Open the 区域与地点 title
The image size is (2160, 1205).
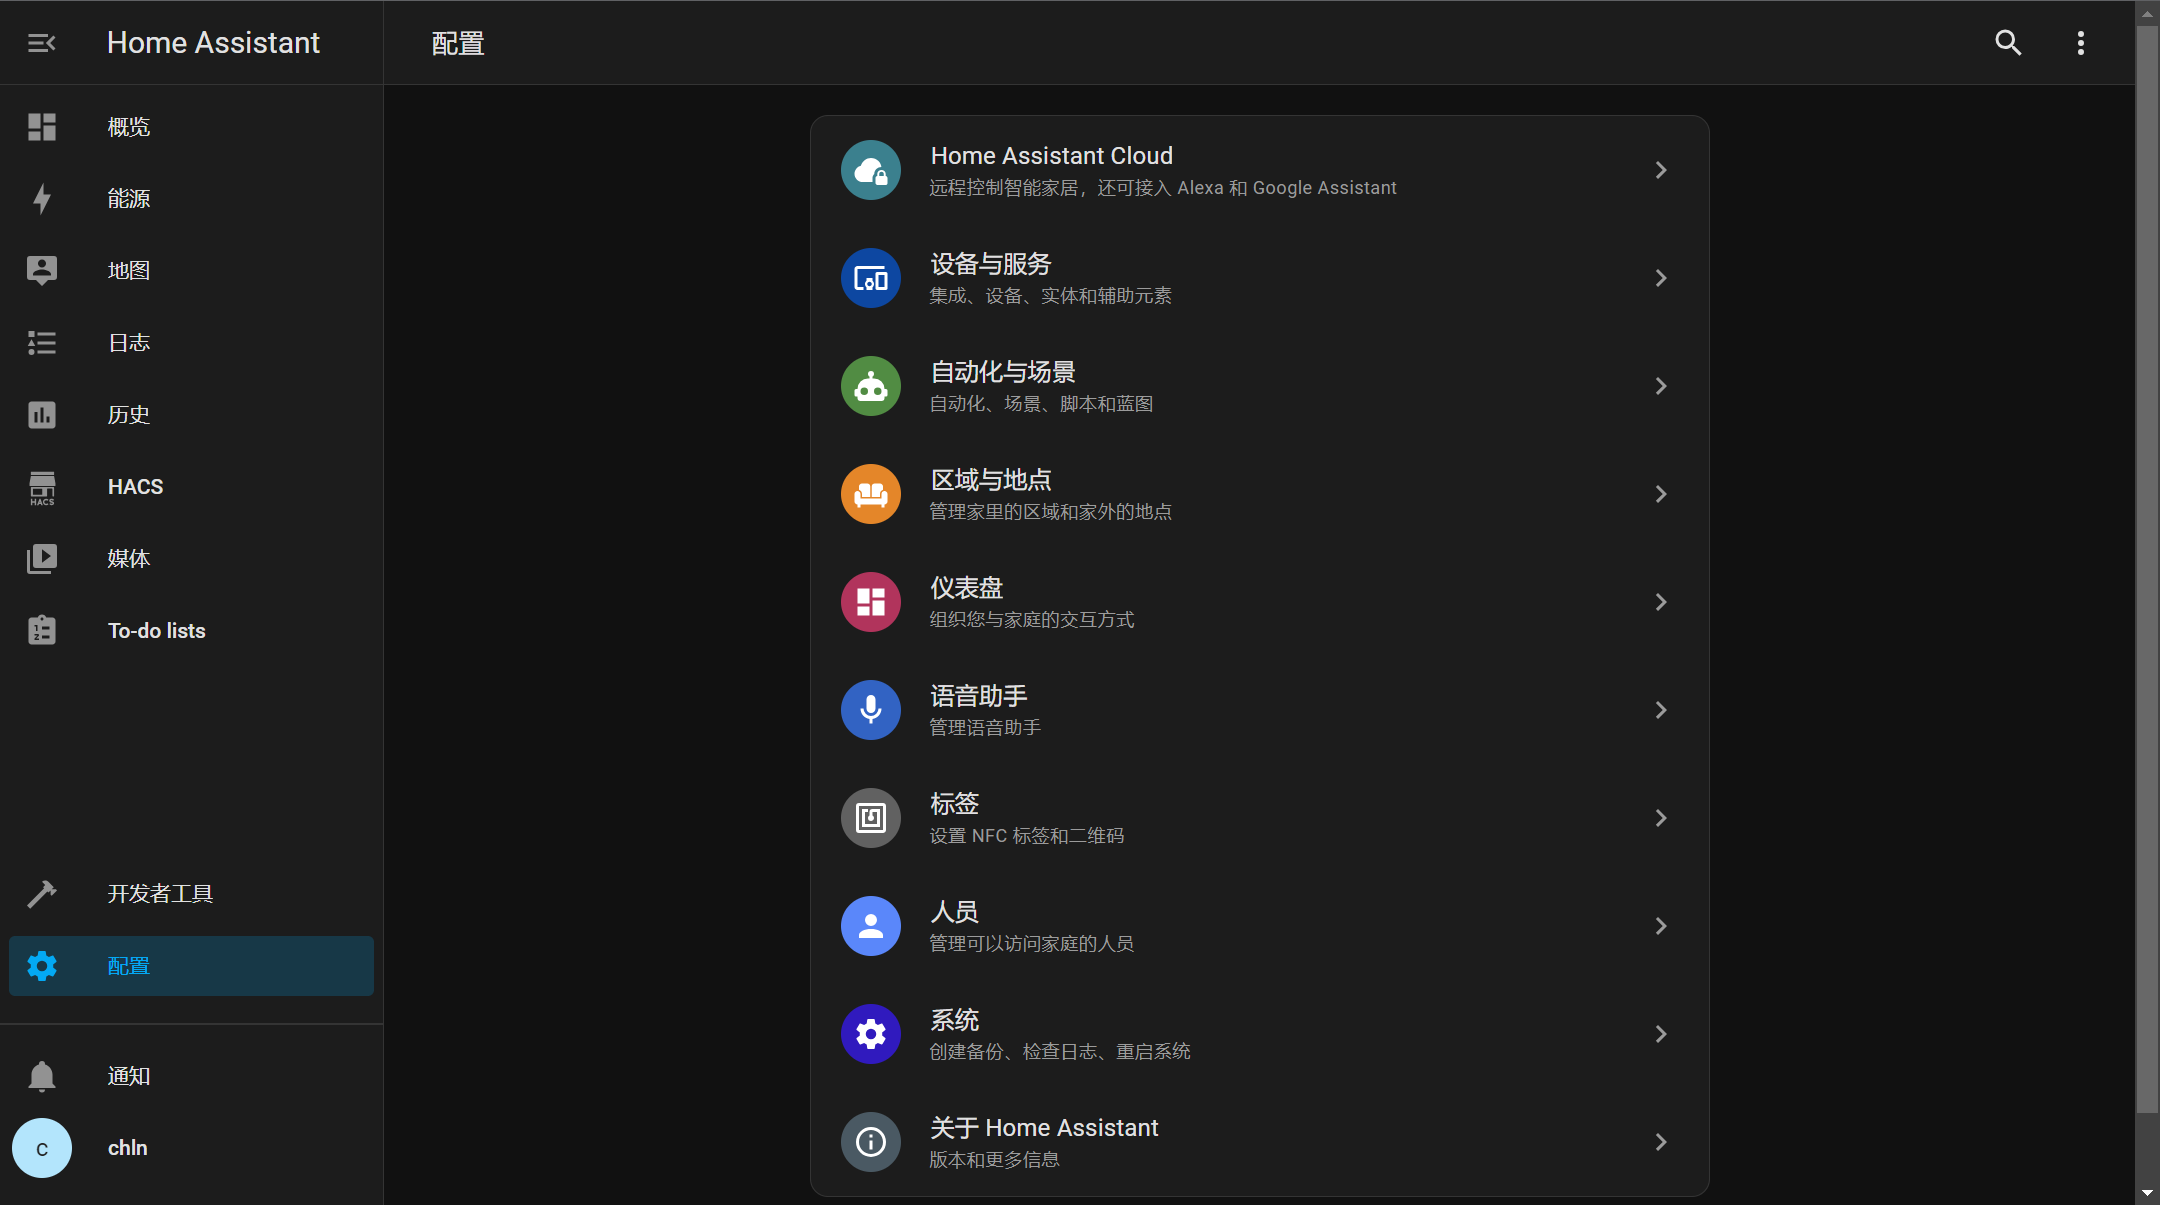[x=991, y=480]
